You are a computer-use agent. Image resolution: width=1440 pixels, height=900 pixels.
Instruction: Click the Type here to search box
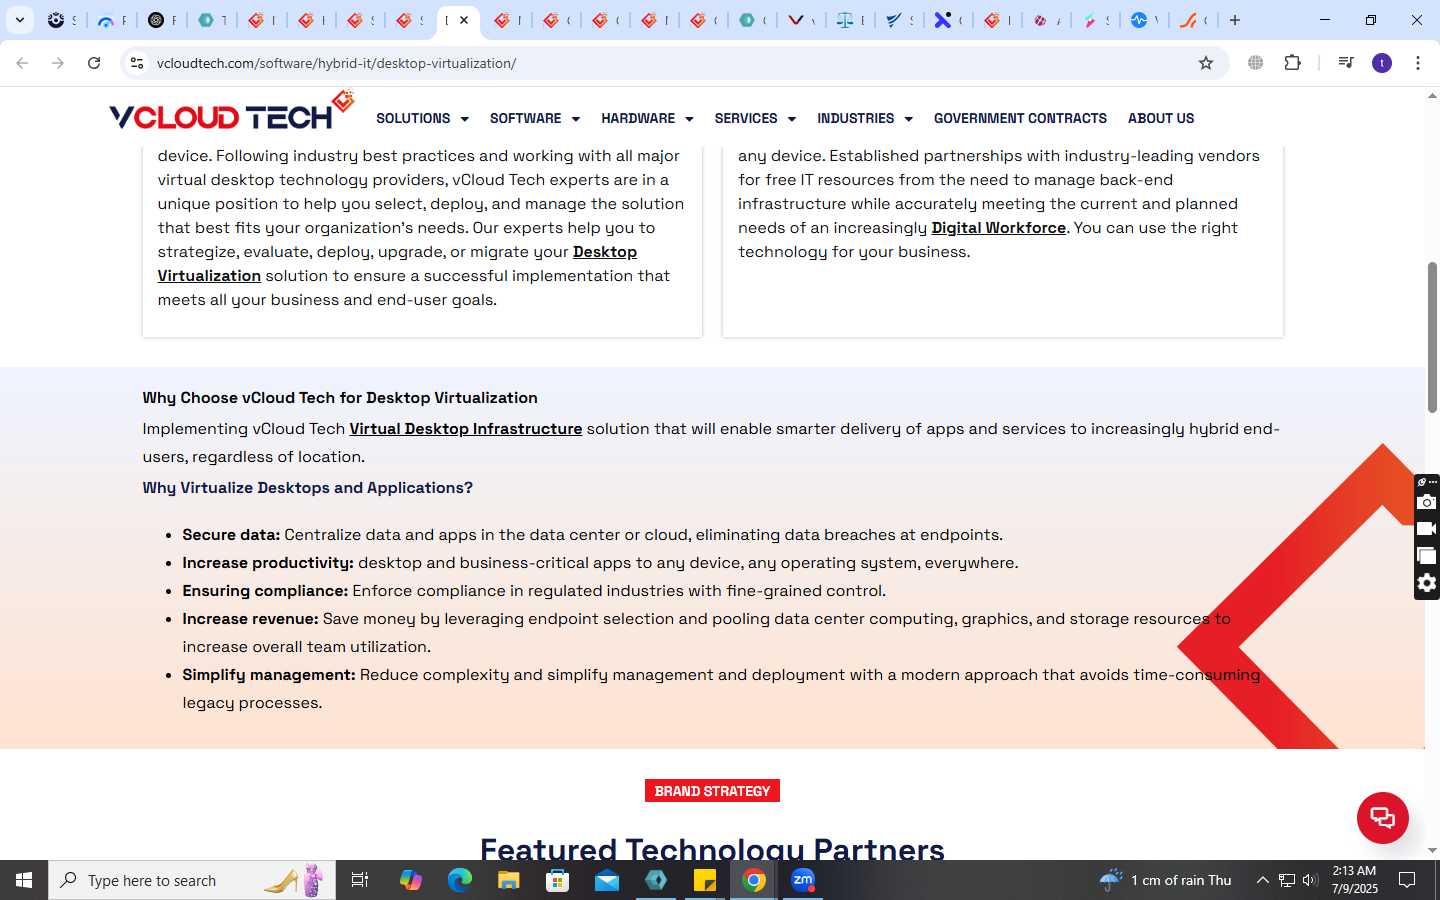[x=192, y=880]
